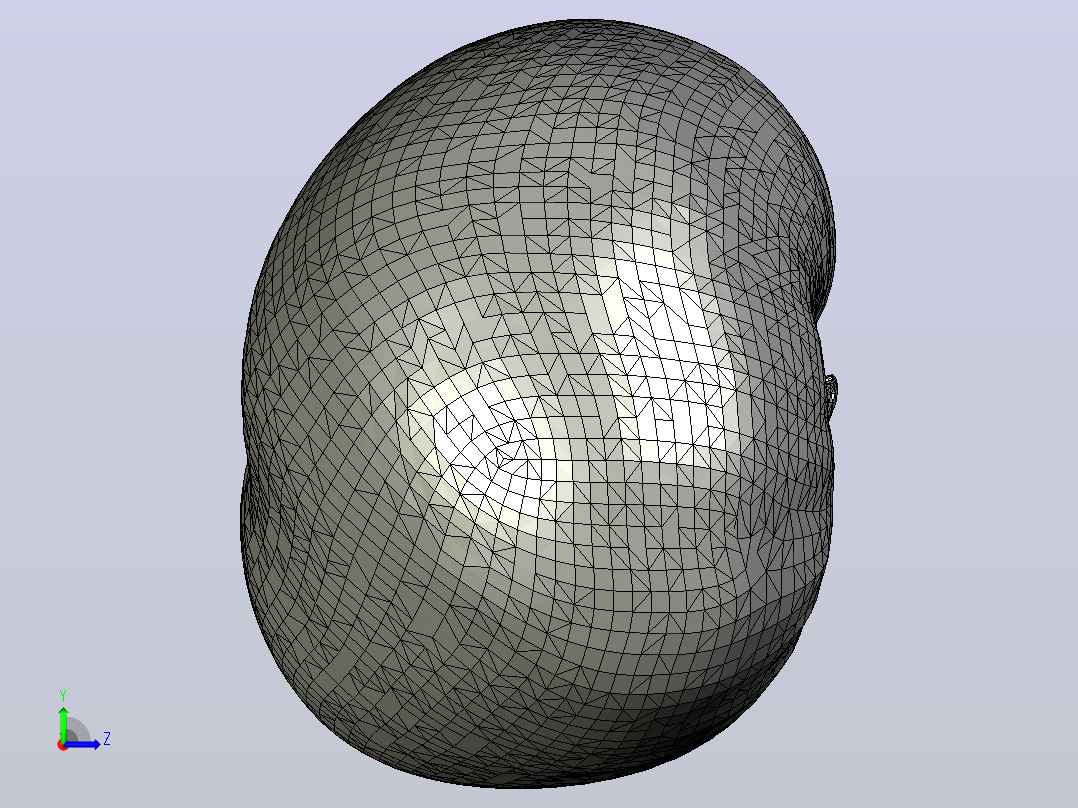Click the blue Z axis arrow on triad

point(83,745)
